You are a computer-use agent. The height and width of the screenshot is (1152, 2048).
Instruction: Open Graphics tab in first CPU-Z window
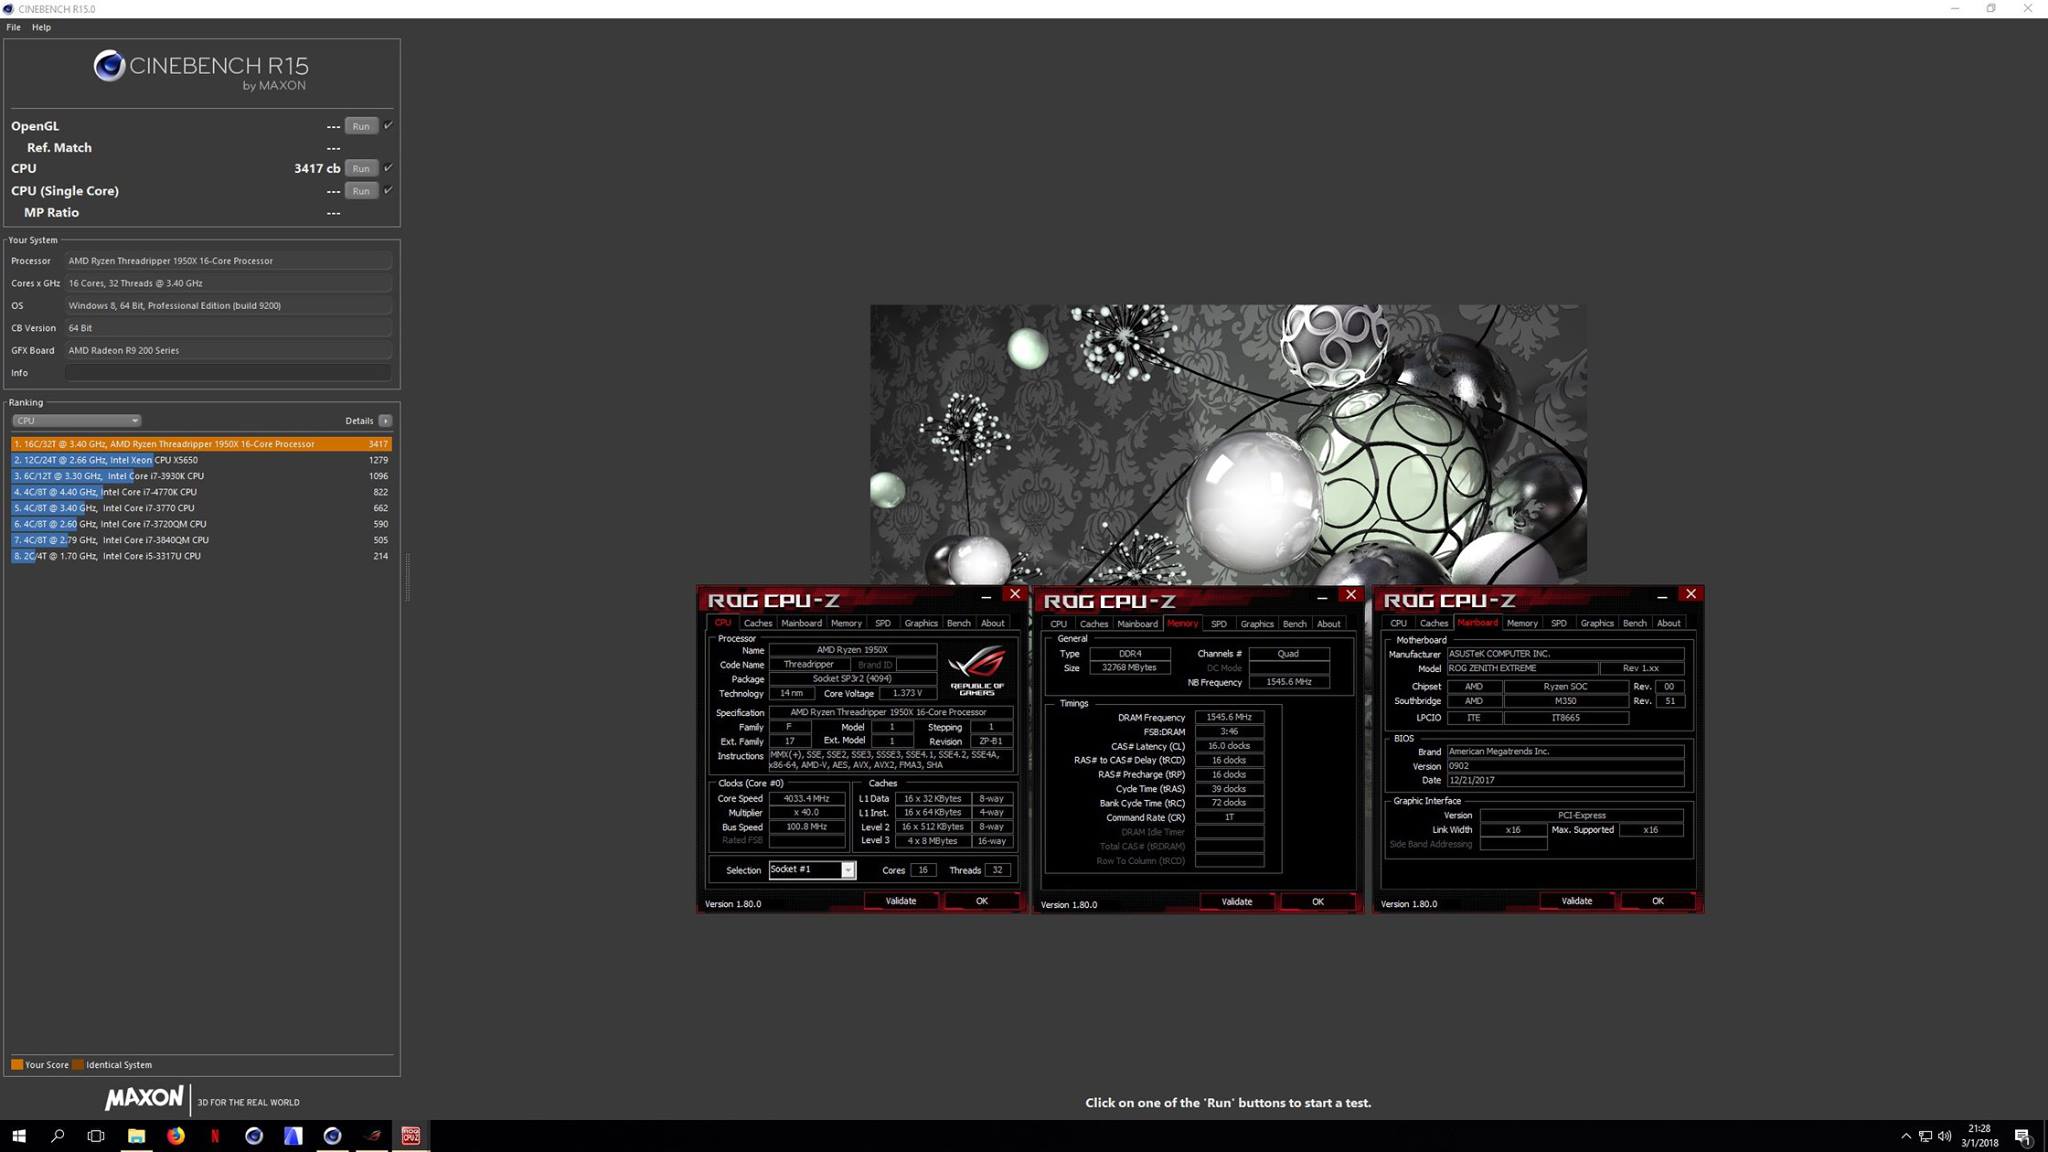coord(921,623)
